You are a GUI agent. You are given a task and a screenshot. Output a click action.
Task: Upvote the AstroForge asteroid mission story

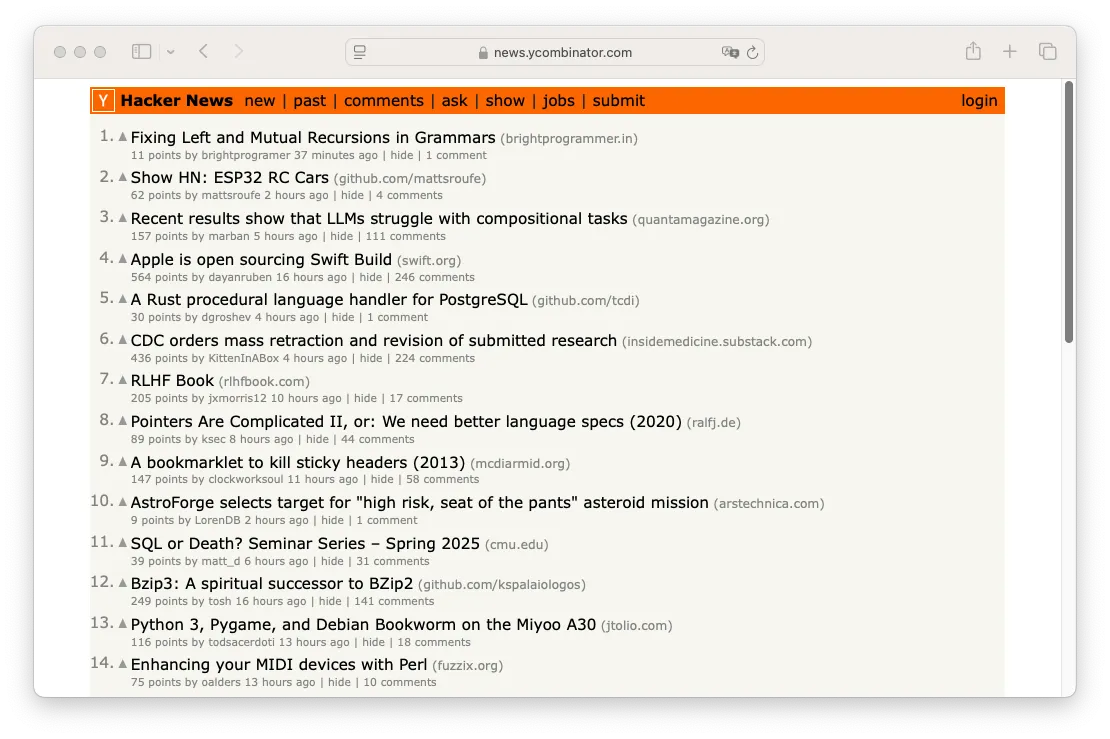pyautogui.click(x=122, y=502)
